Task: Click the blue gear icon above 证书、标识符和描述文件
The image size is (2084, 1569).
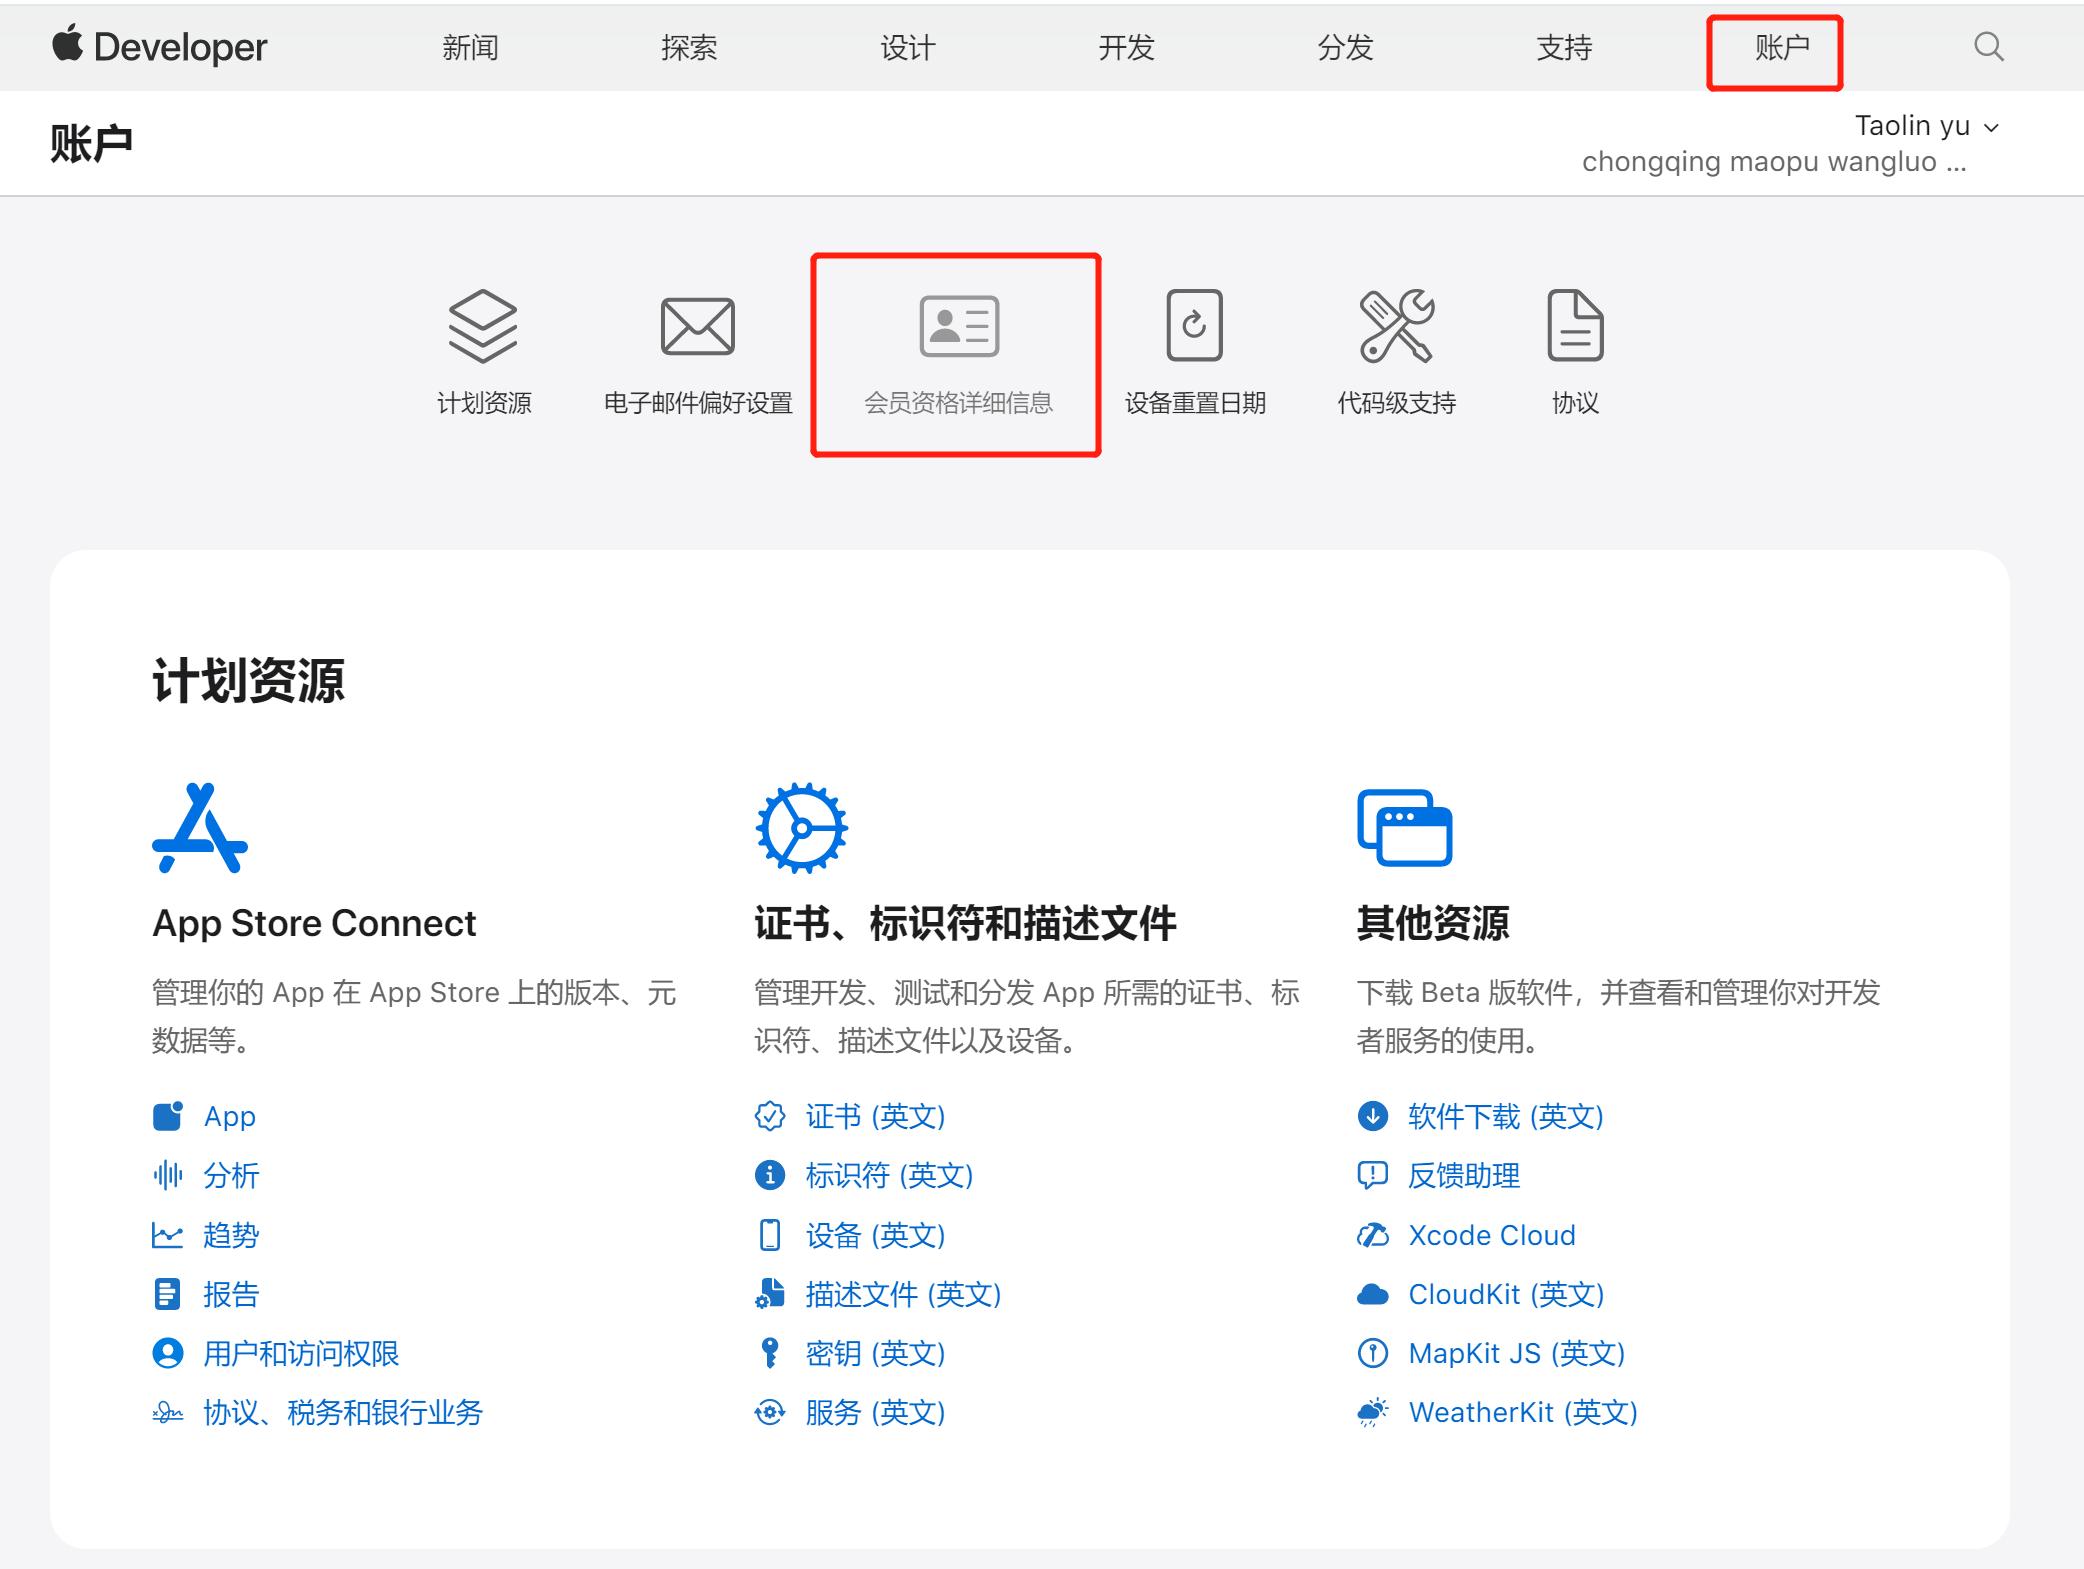Action: point(800,825)
